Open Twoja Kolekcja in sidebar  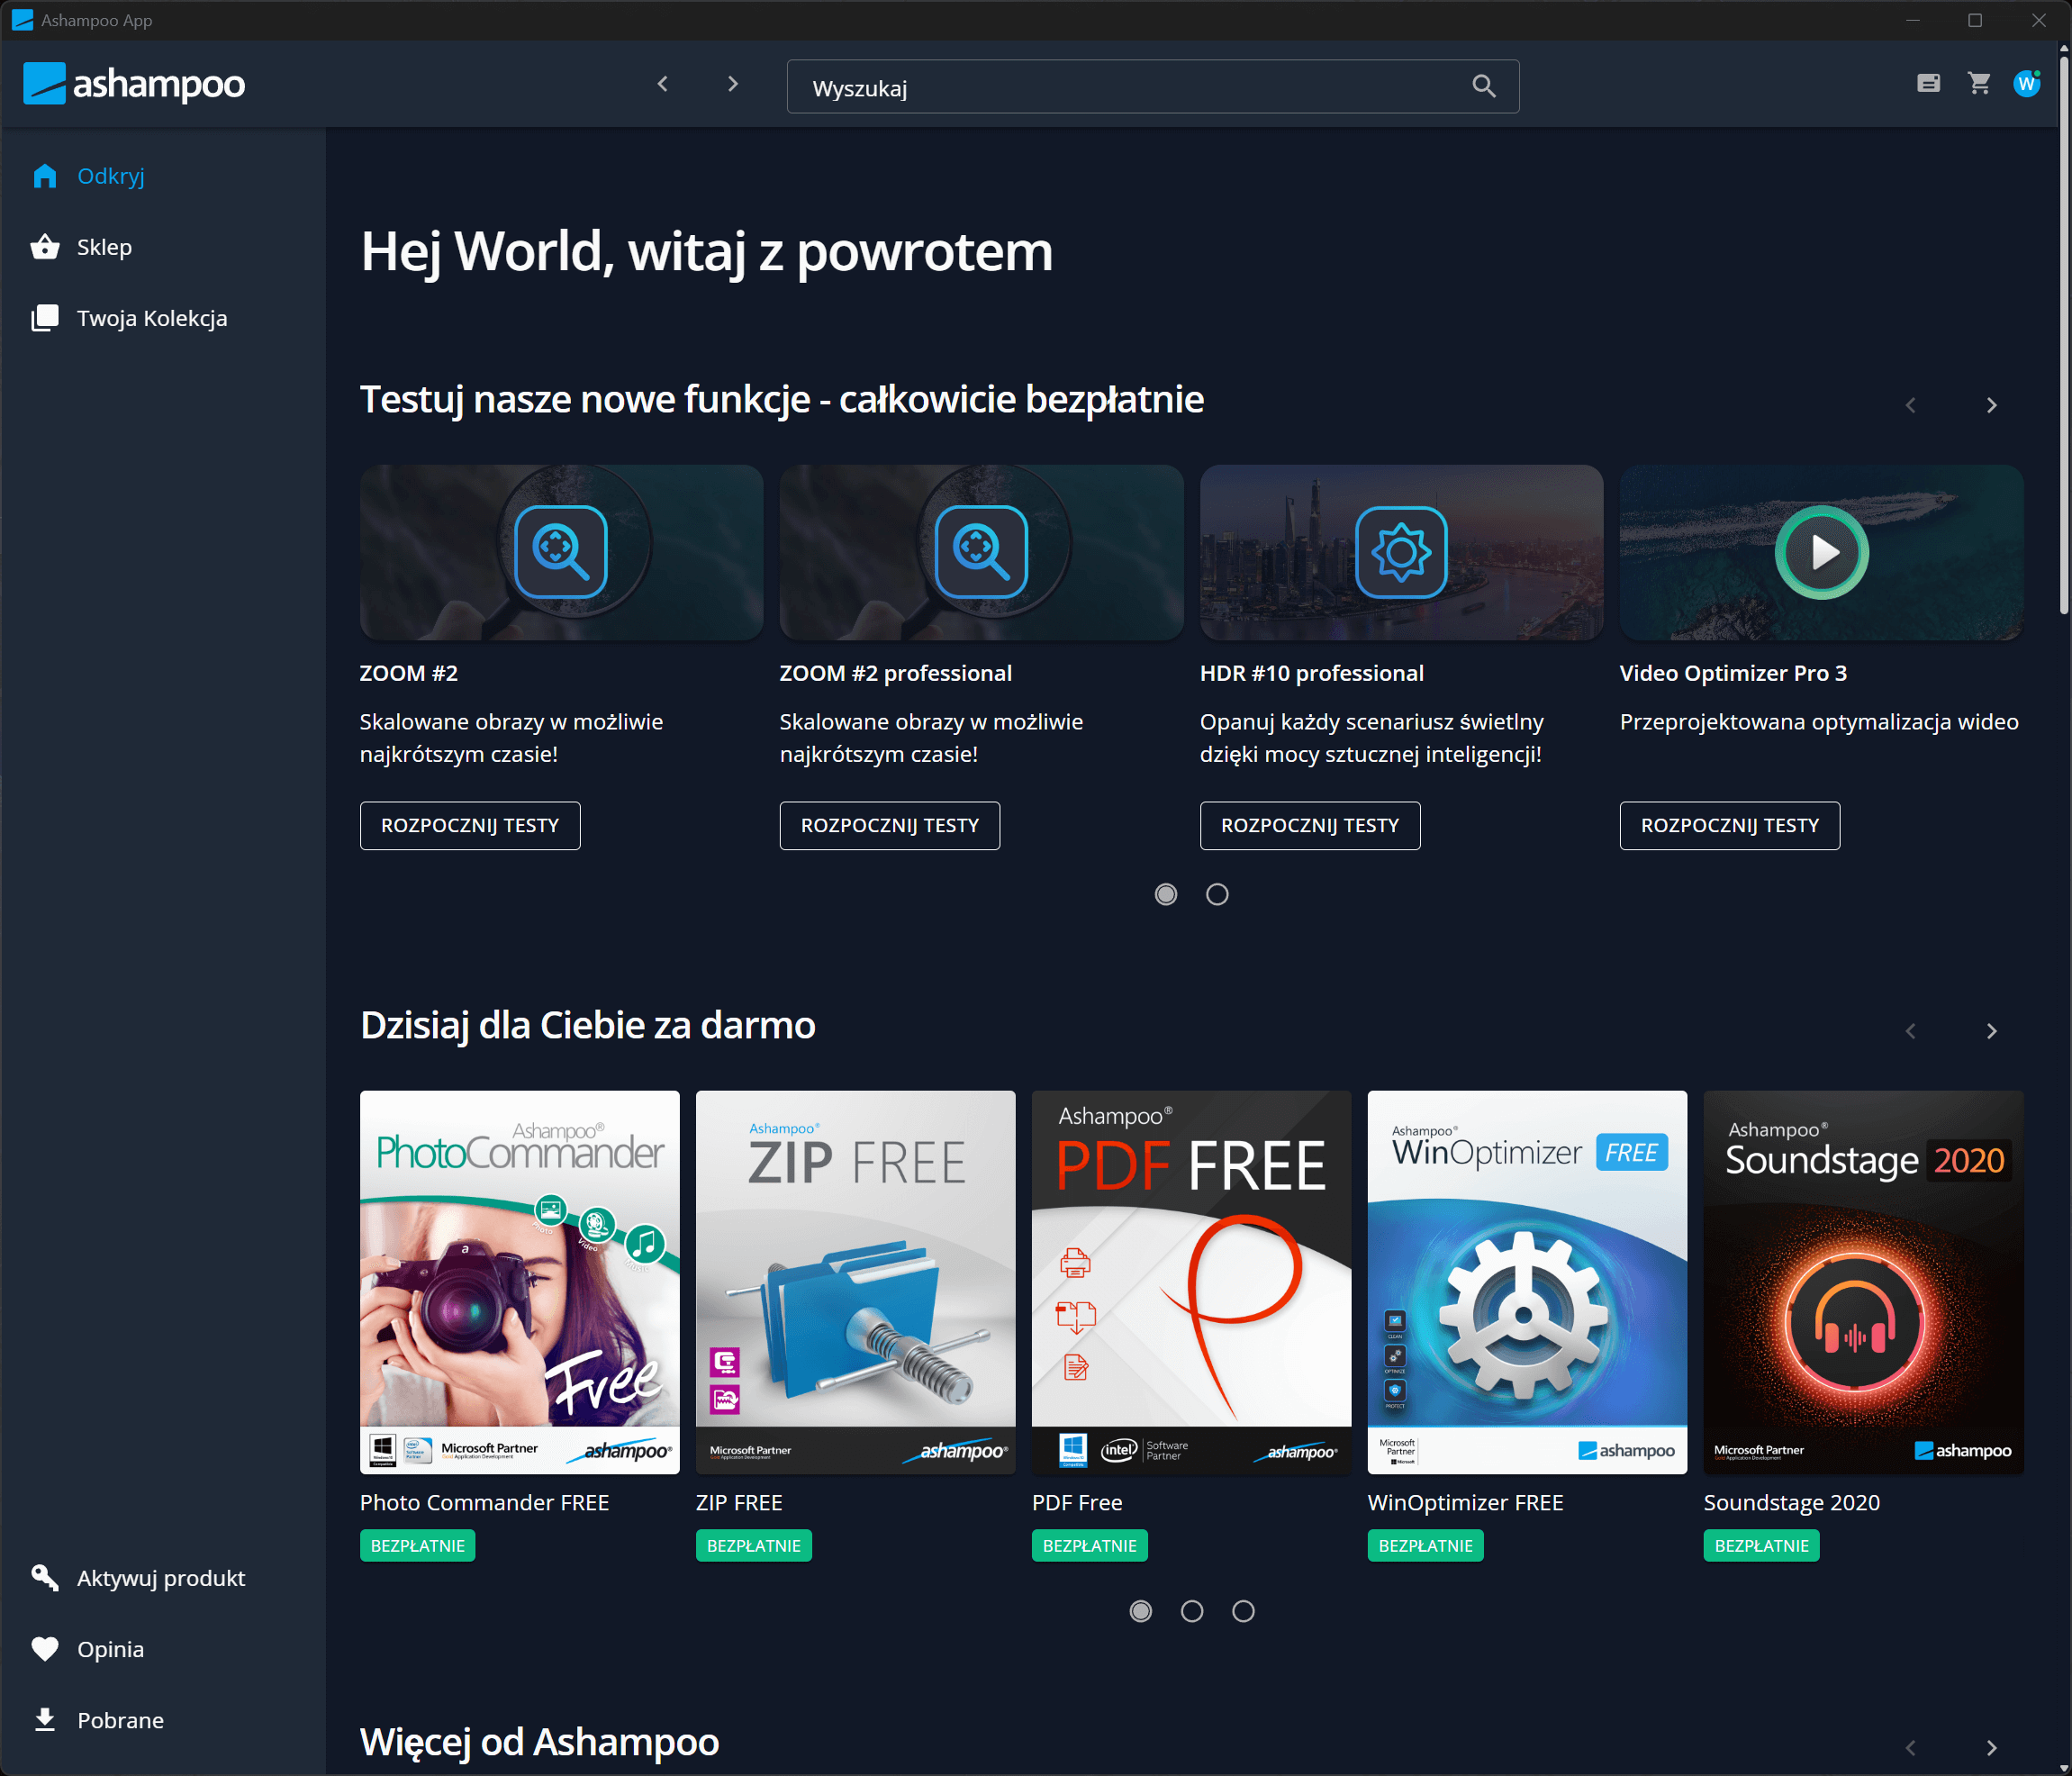(162, 318)
